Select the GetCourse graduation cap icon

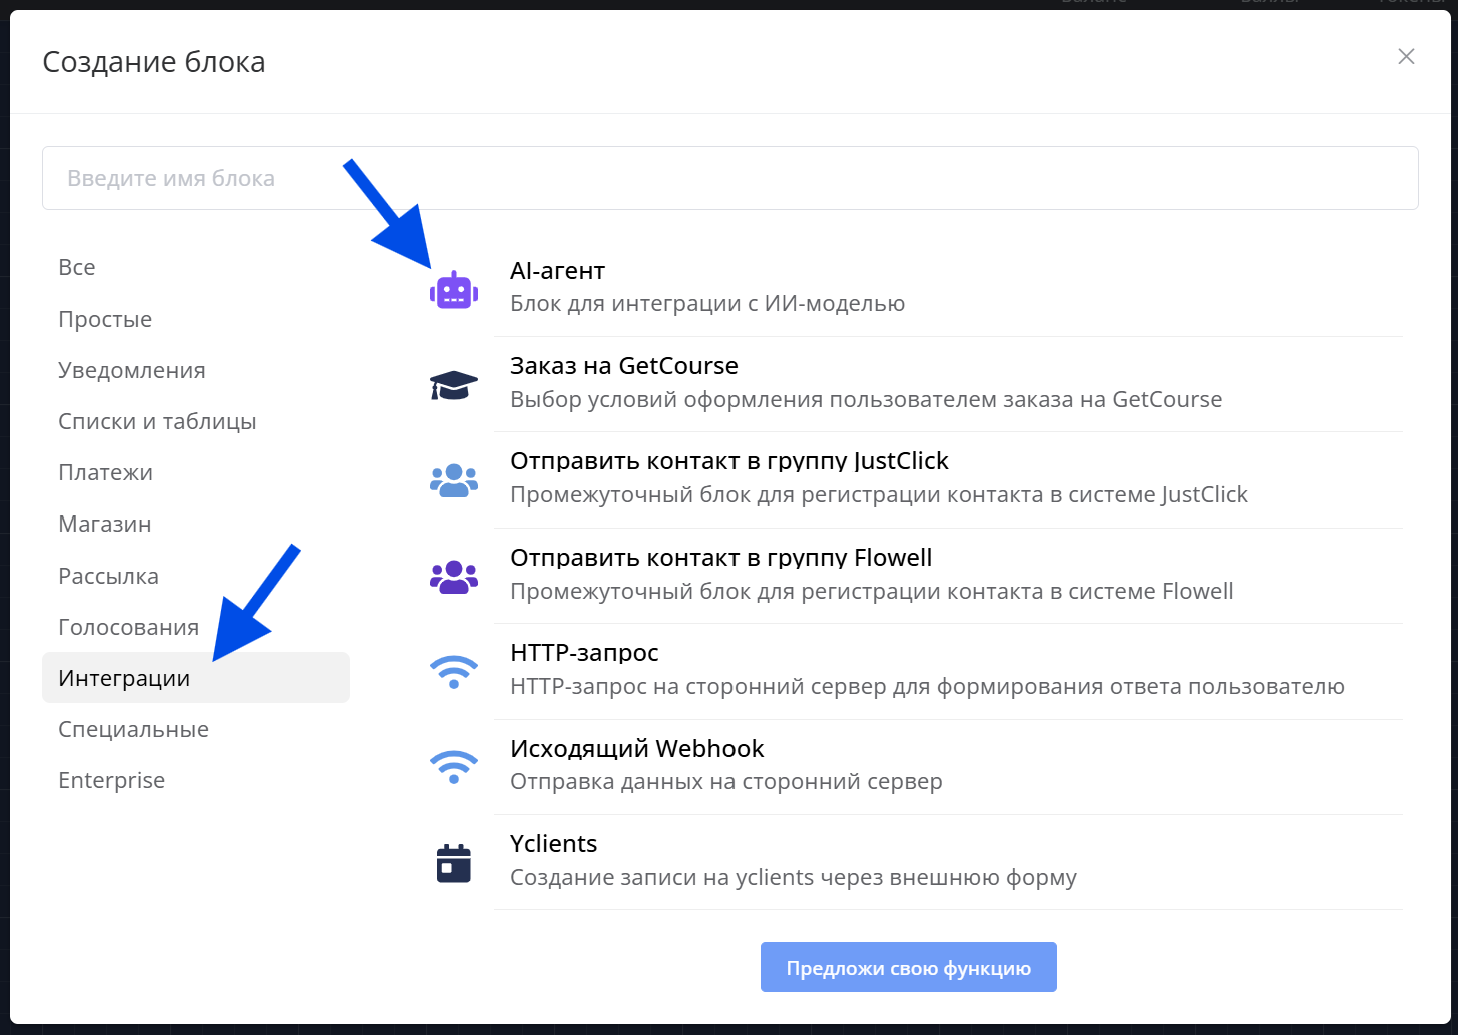[454, 385]
